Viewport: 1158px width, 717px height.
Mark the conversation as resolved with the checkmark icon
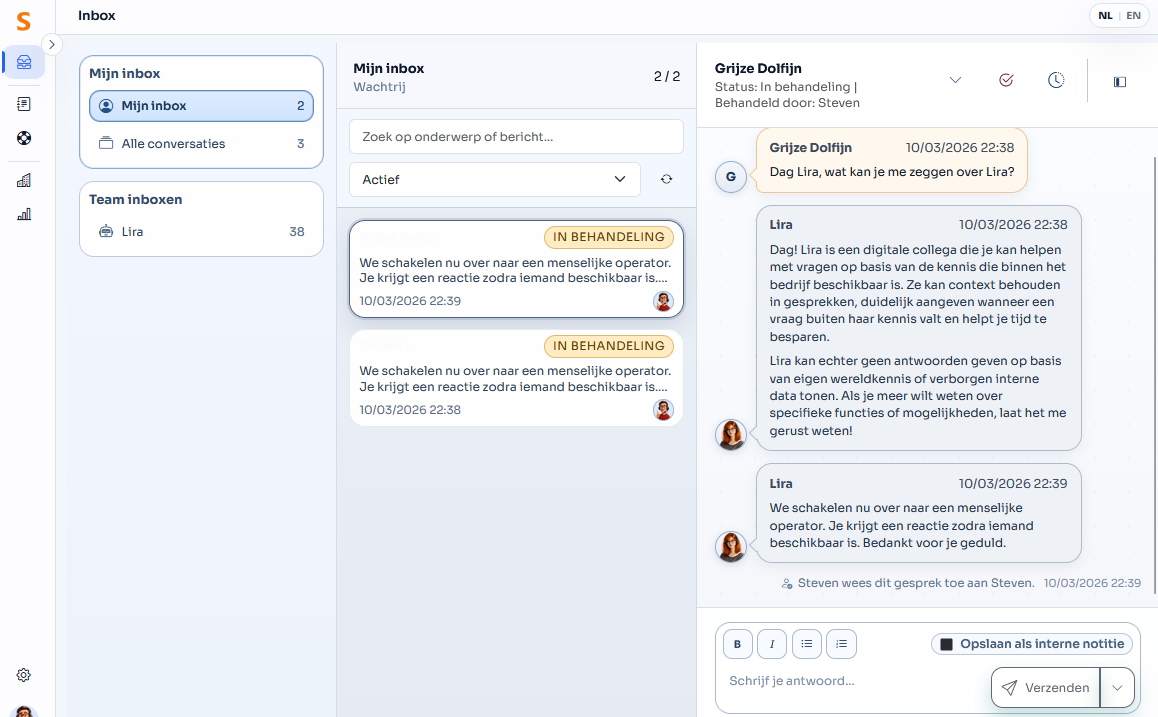(1006, 80)
